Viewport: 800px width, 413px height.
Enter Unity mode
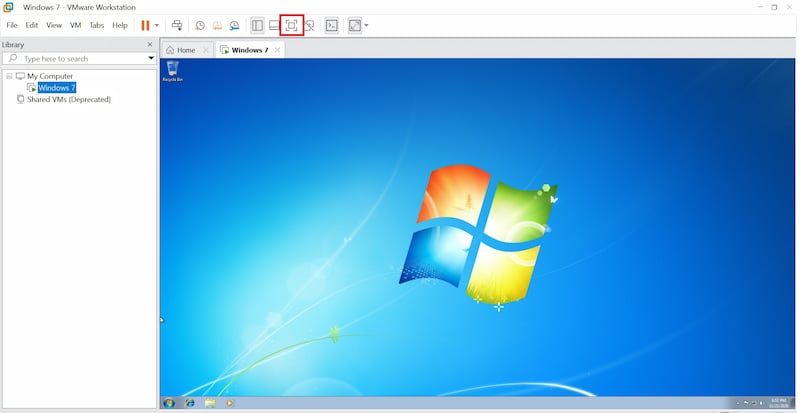click(x=309, y=25)
